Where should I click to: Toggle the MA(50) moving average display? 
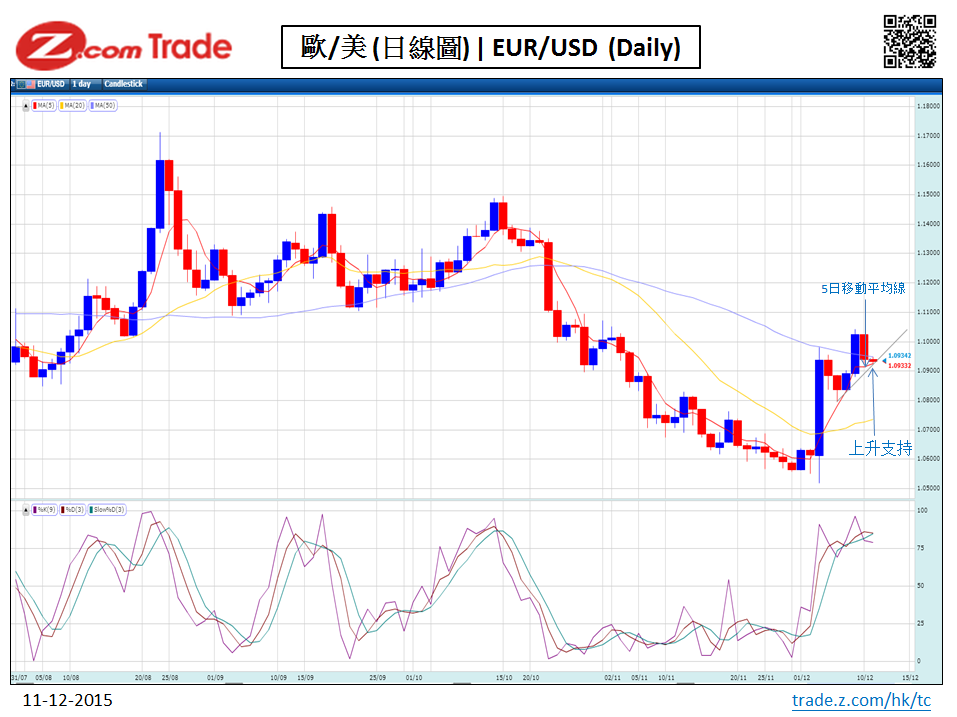tap(92, 105)
